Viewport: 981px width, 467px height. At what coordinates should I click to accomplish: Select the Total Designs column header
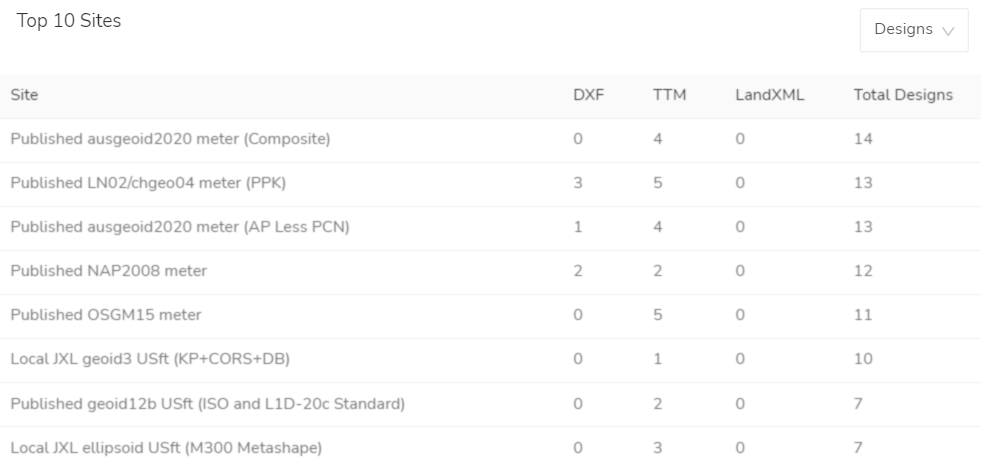(903, 95)
